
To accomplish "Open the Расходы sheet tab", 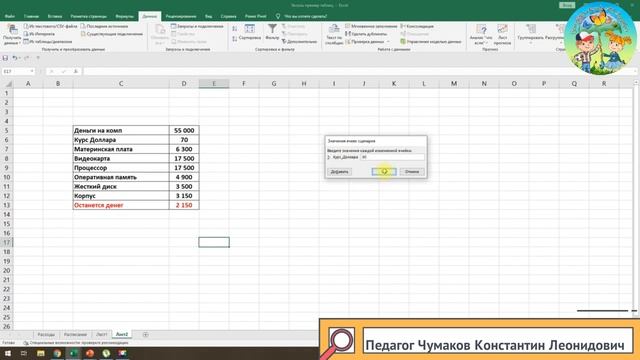I will (46, 334).
